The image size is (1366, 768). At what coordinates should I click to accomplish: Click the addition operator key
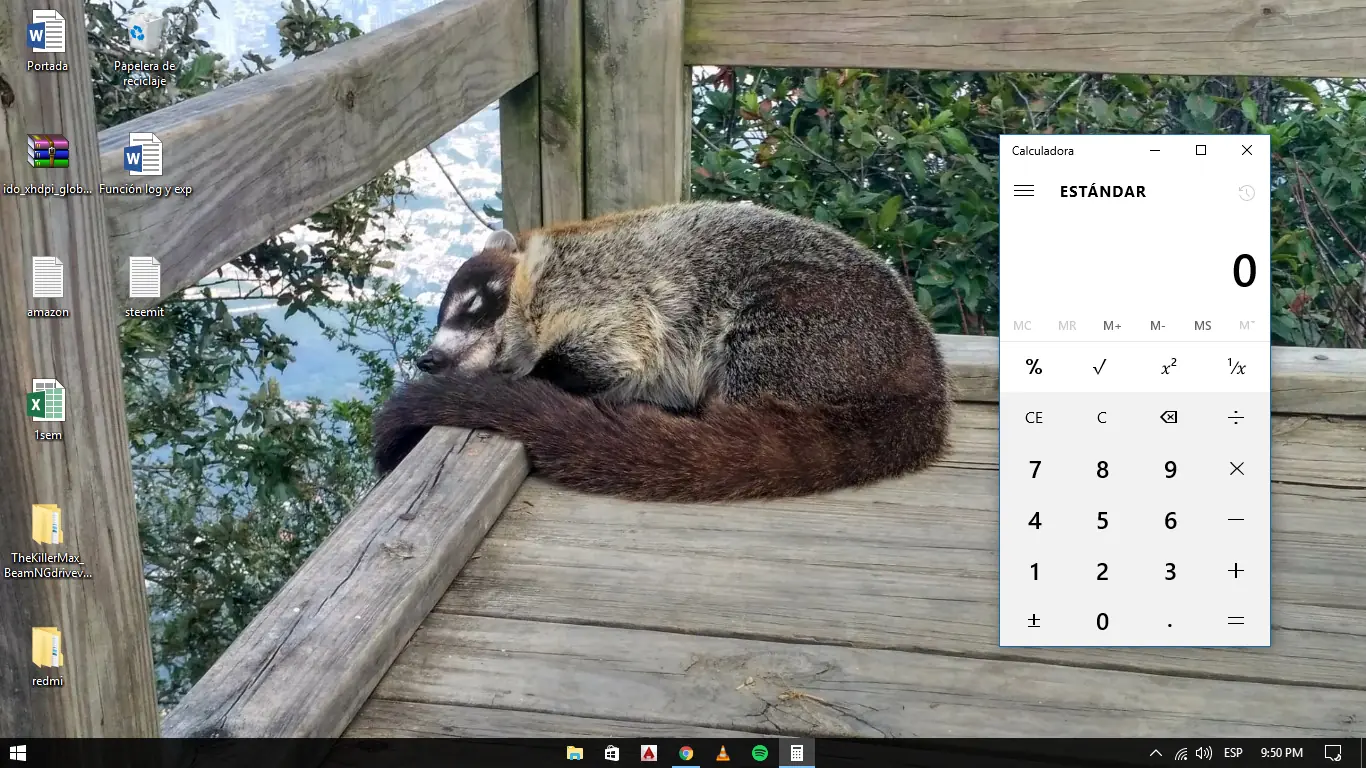pyautogui.click(x=1236, y=571)
